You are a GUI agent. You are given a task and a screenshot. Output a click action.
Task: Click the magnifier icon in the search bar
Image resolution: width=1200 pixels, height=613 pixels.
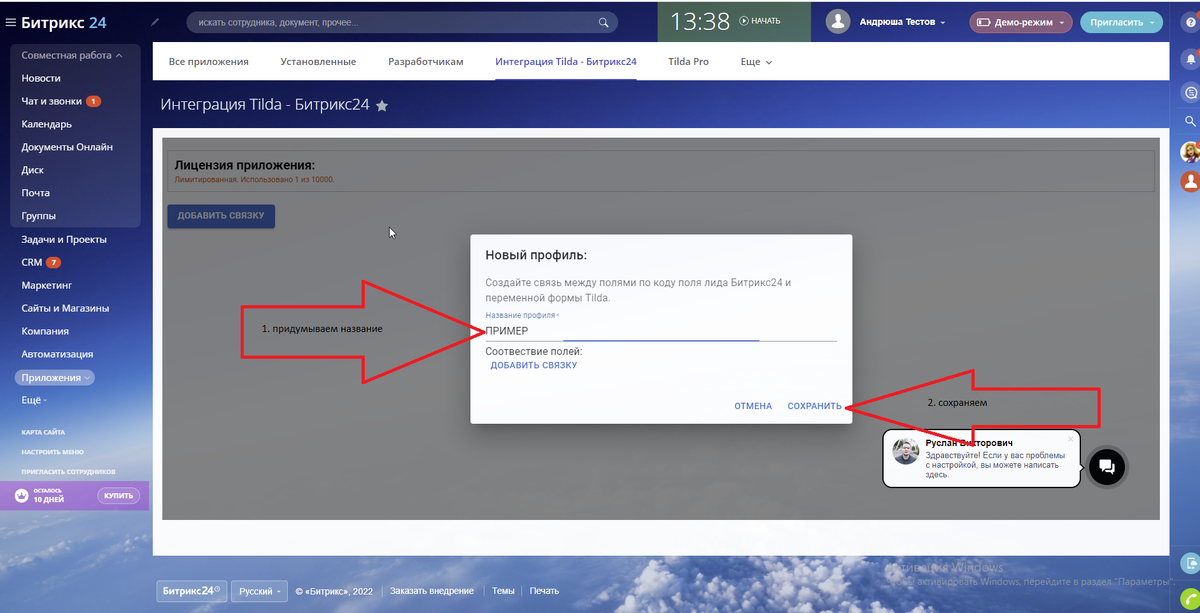click(603, 22)
